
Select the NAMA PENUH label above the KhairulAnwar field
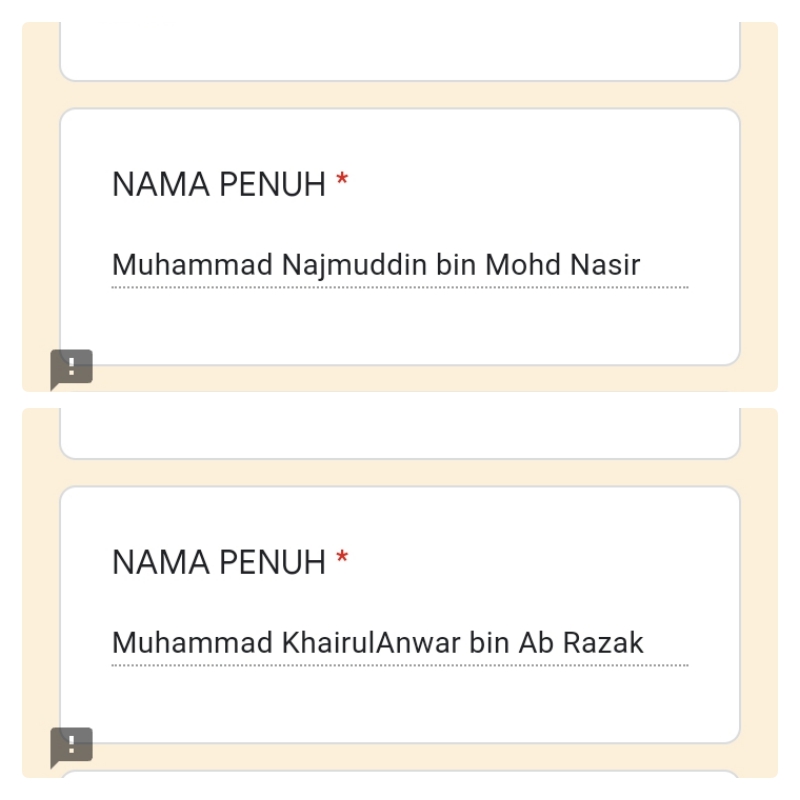coord(219,562)
